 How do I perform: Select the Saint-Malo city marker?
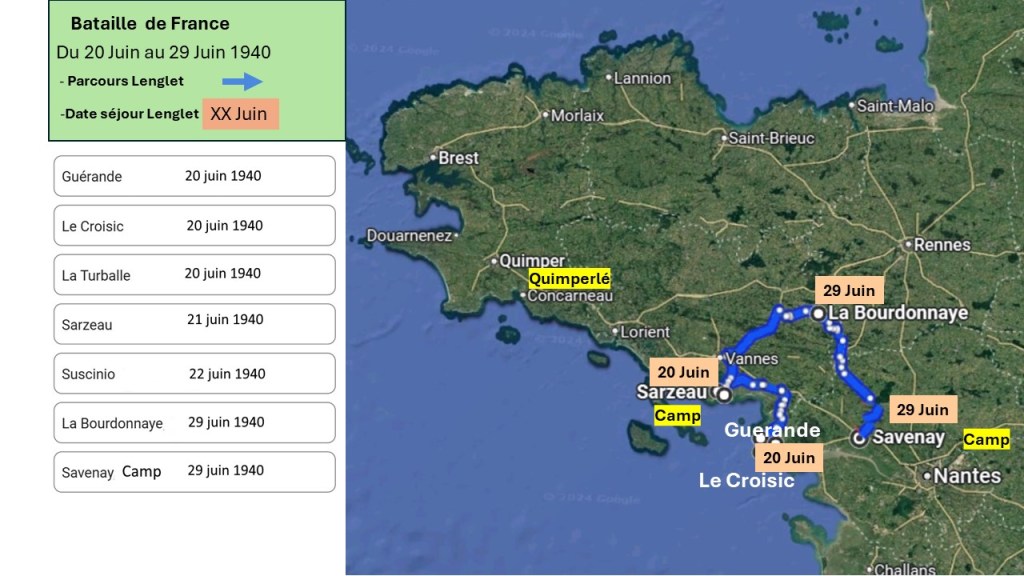tap(852, 106)
